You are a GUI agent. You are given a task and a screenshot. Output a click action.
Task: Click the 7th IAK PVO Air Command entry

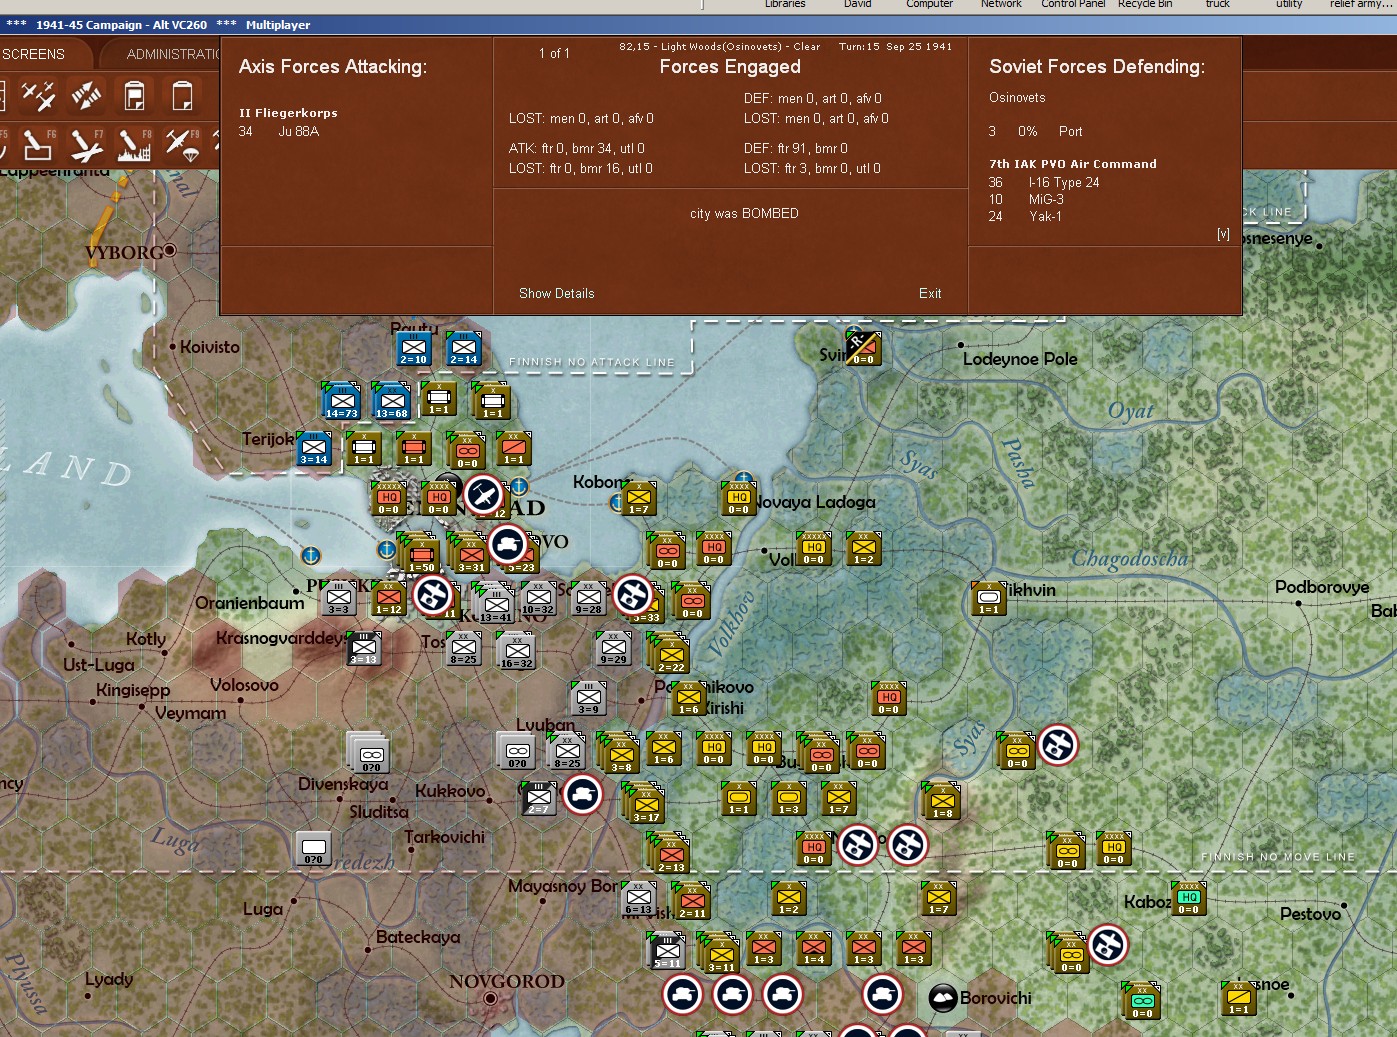(x=1073, y=164)
